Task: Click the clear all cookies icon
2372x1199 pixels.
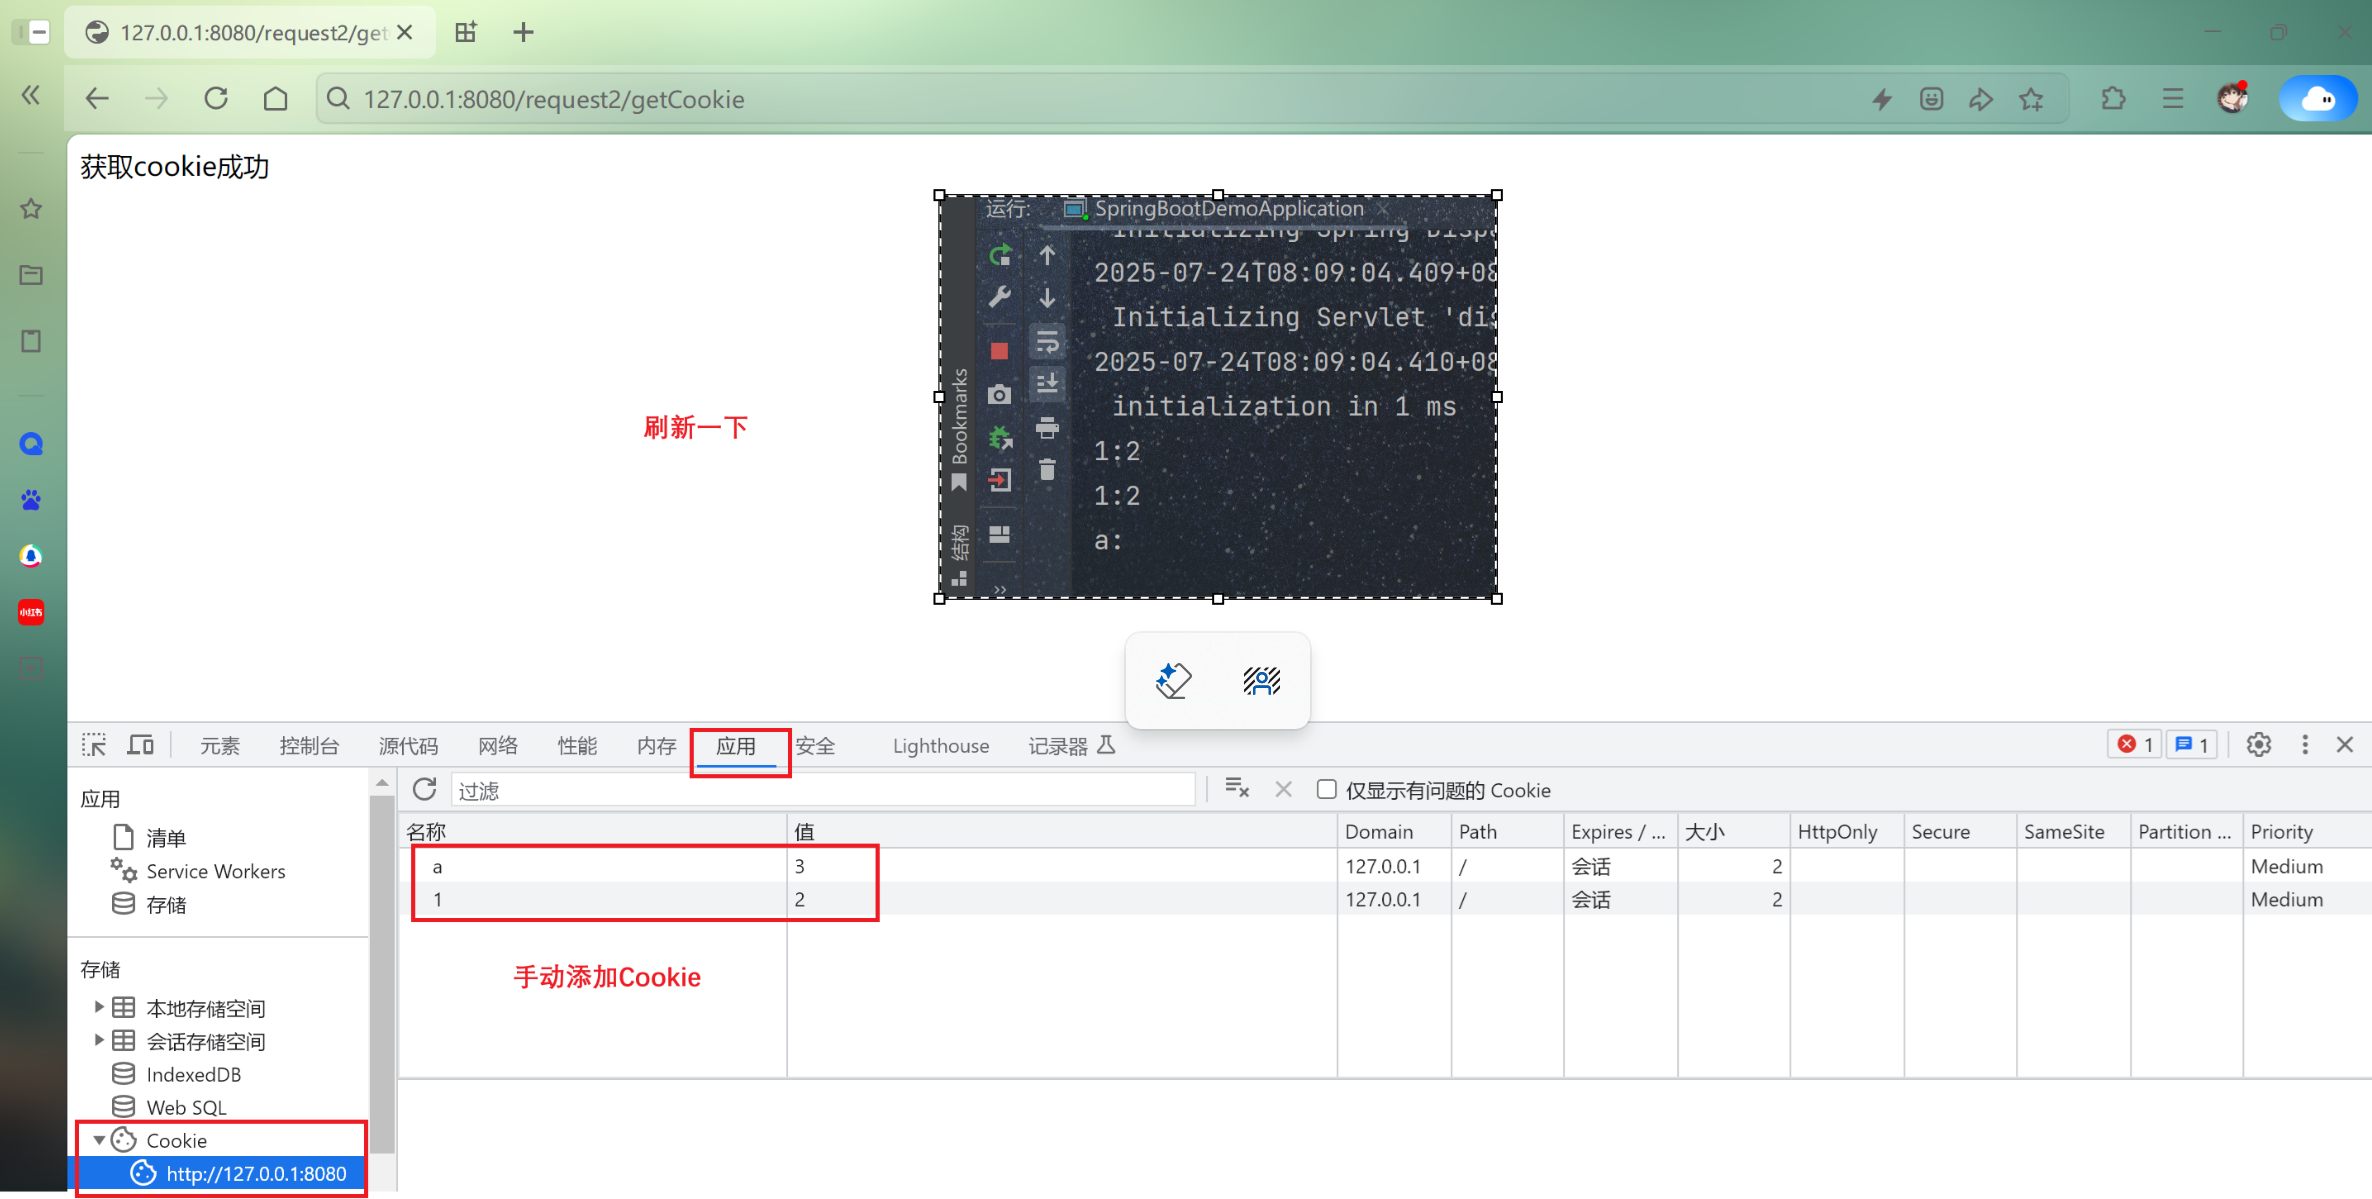Action: tap(1237, 790)
